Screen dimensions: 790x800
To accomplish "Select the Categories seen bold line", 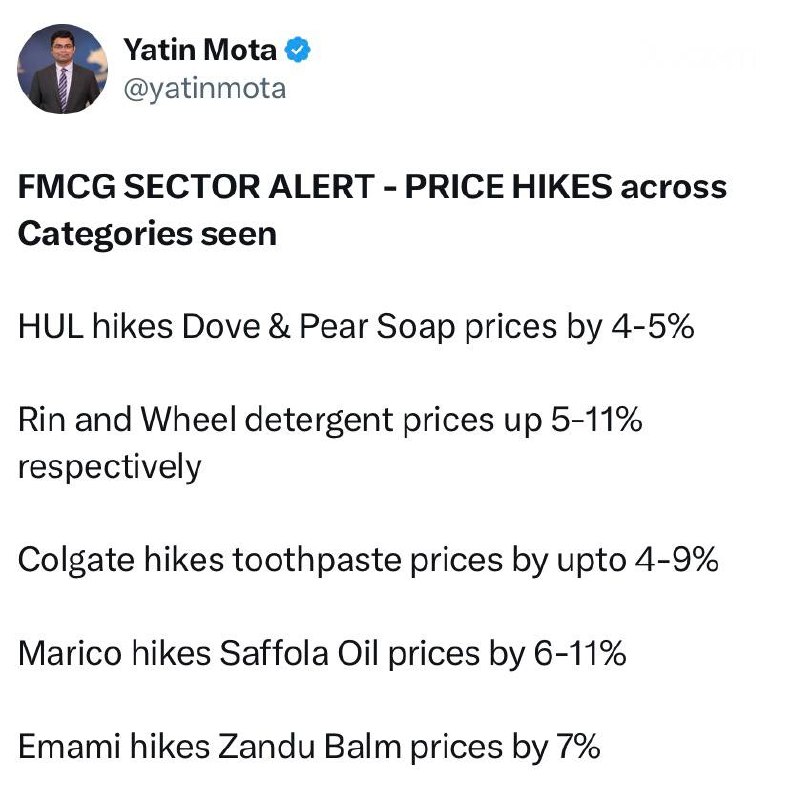I will tap(147, 234).
